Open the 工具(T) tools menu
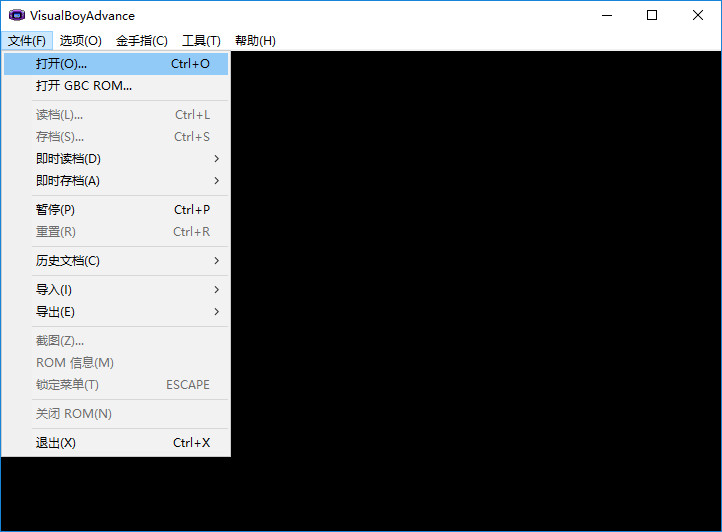Viewport: 722px width, 532px height. tap(201, 41)
